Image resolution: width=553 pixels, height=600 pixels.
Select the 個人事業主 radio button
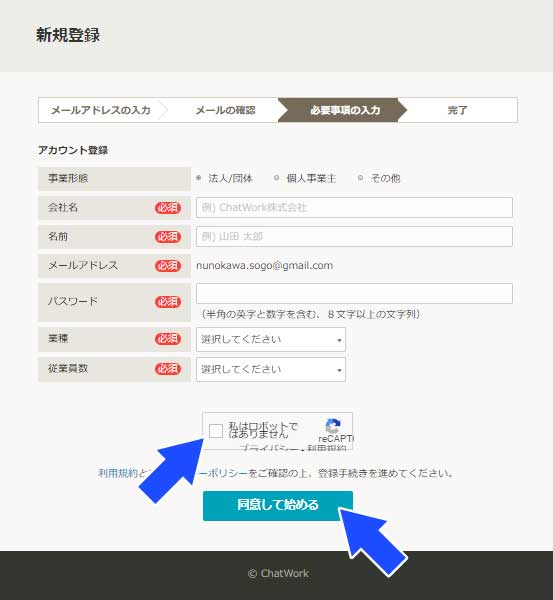(277, 178)
